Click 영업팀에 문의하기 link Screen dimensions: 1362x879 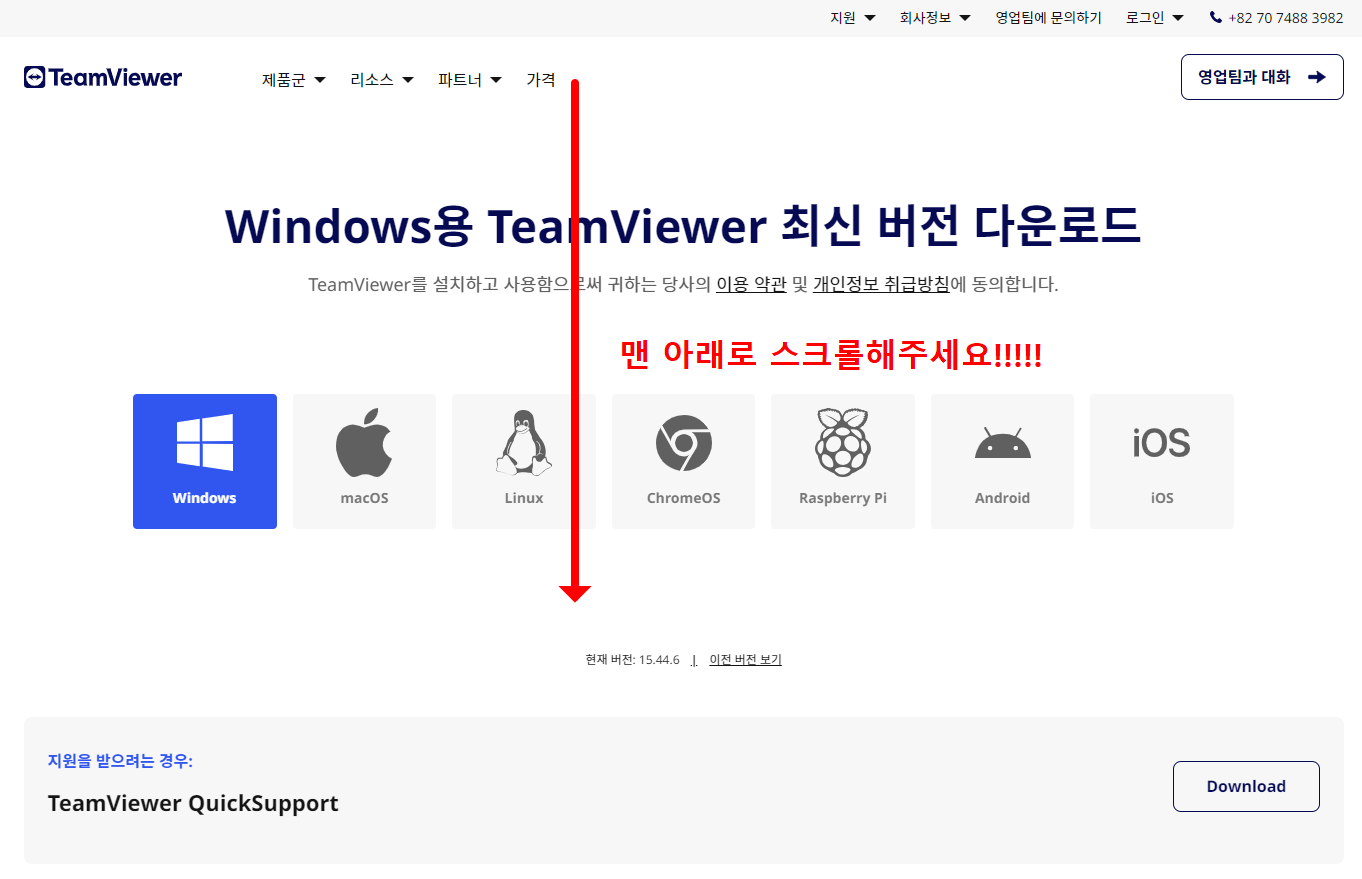tap(1048, 18)
